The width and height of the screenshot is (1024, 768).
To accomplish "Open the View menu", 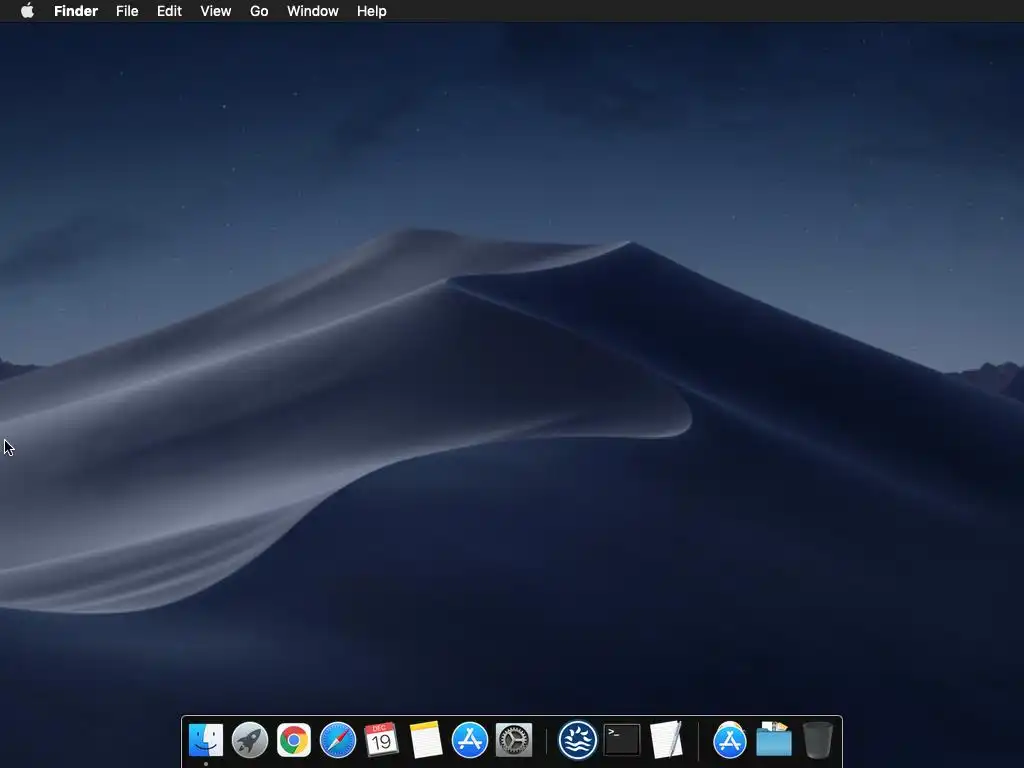I will tap(216, 11).
